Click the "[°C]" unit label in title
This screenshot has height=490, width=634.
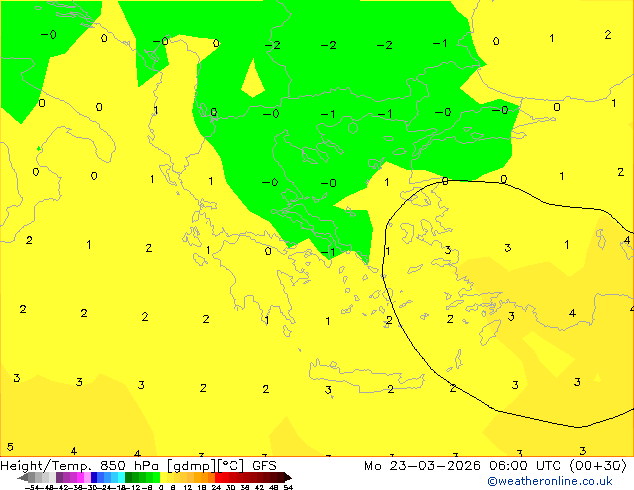pyautogui.click(x=231, y=466)
